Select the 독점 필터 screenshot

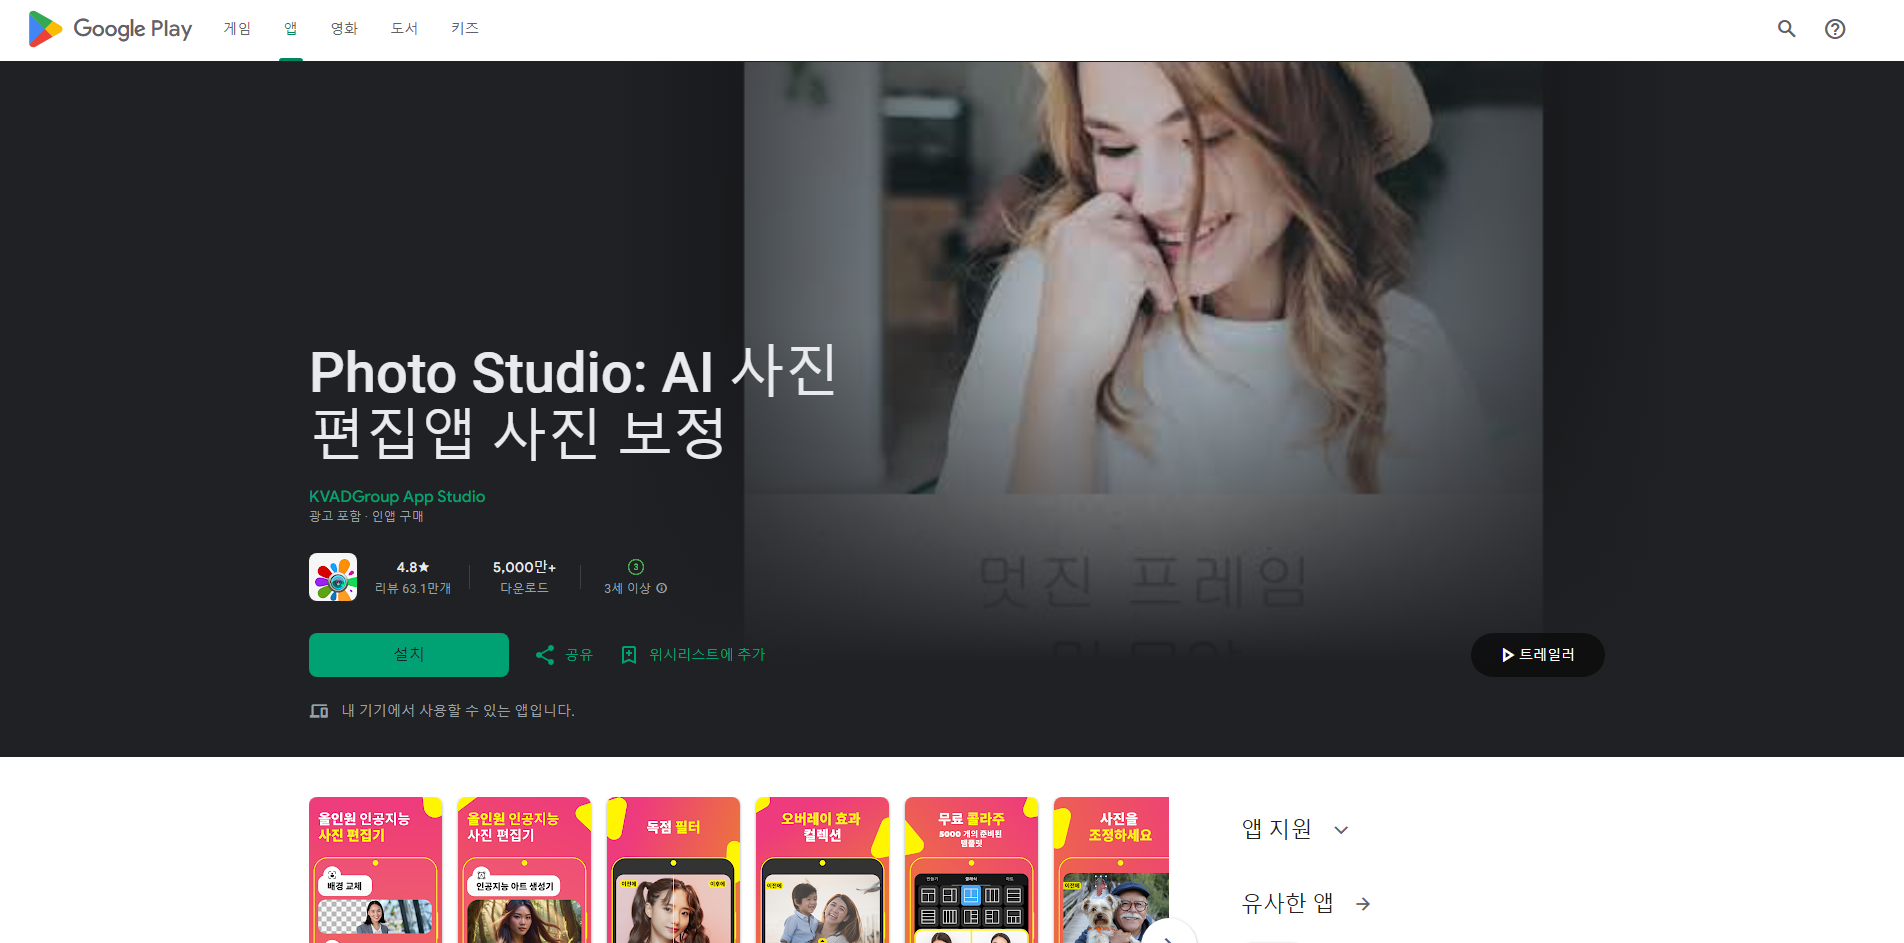click(673, 870)
